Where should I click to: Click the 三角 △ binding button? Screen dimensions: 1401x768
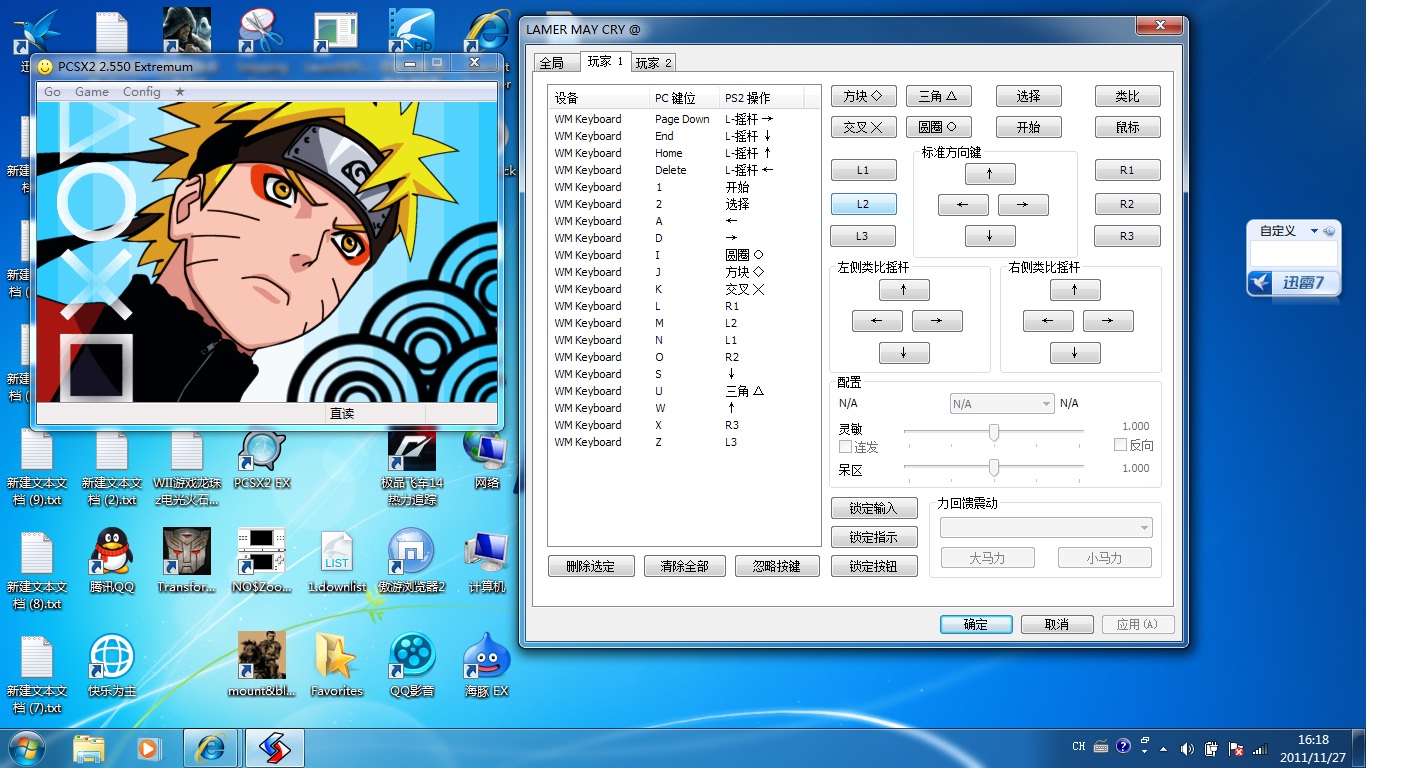(938, 96)
